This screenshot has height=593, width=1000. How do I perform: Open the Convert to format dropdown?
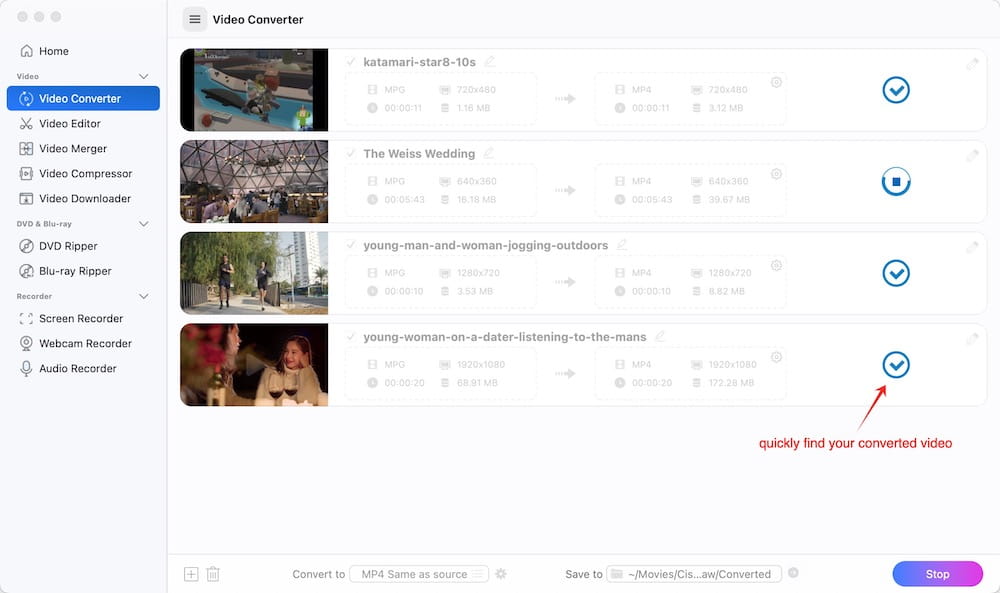419,574
